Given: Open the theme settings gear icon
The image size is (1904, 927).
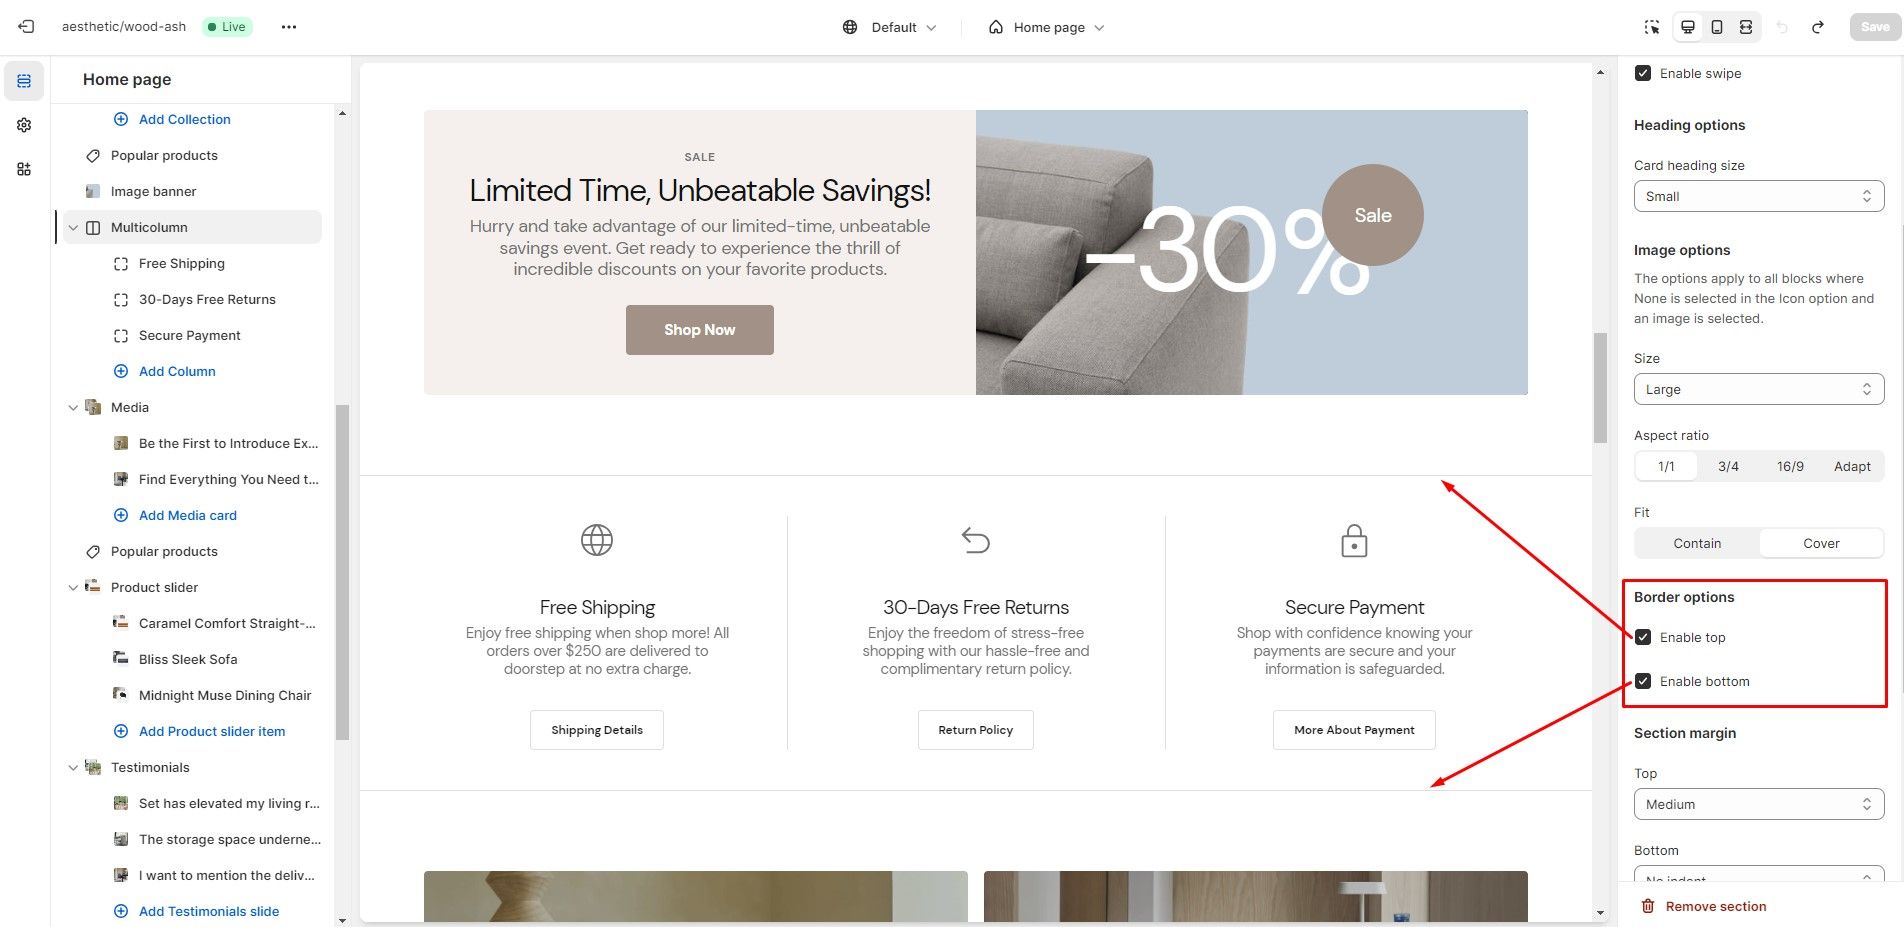Looking at the screenshot, I should (24, 125).
